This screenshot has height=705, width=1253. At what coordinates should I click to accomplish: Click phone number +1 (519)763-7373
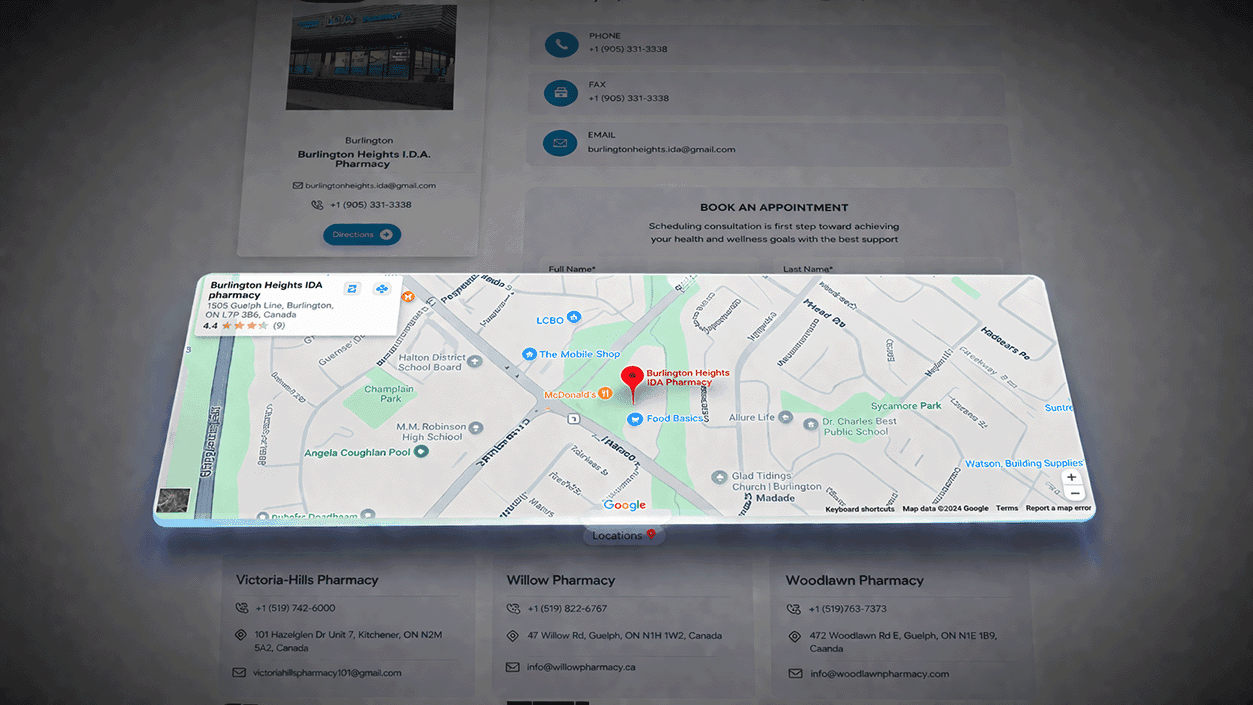tap(847, 608)
